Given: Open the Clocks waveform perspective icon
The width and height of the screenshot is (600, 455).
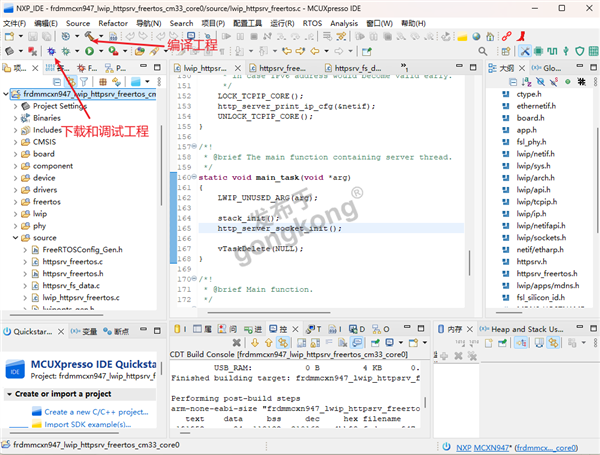Looking at the screenshot, I should [552, 51].
